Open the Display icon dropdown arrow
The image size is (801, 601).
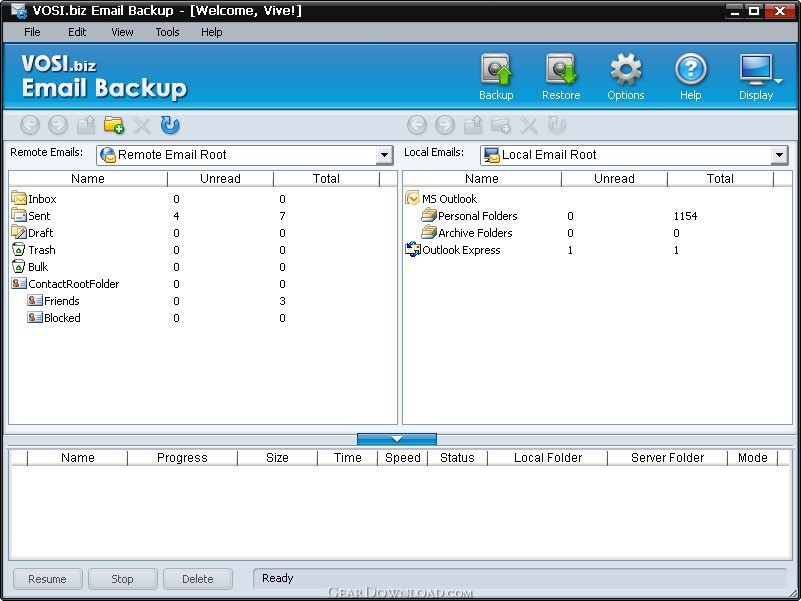[x=778, y=81]
